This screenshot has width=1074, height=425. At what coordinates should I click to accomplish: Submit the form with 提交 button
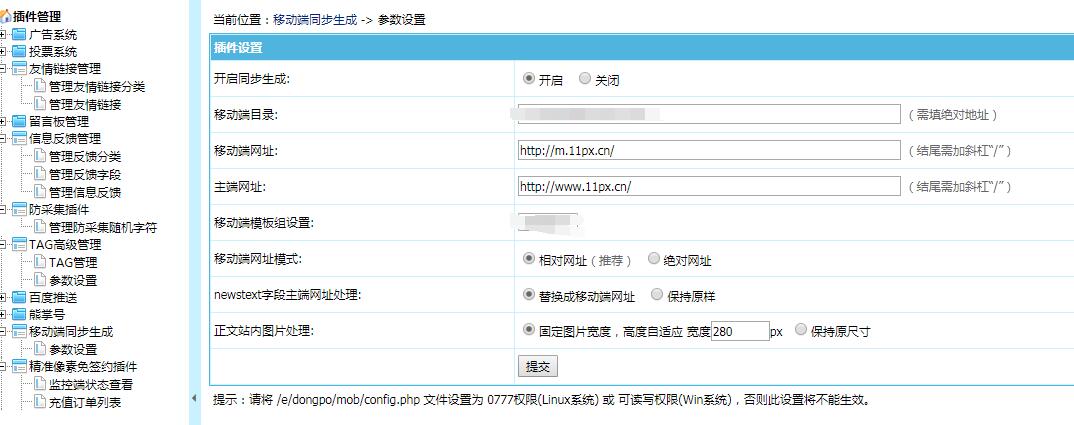coord(538,367)
